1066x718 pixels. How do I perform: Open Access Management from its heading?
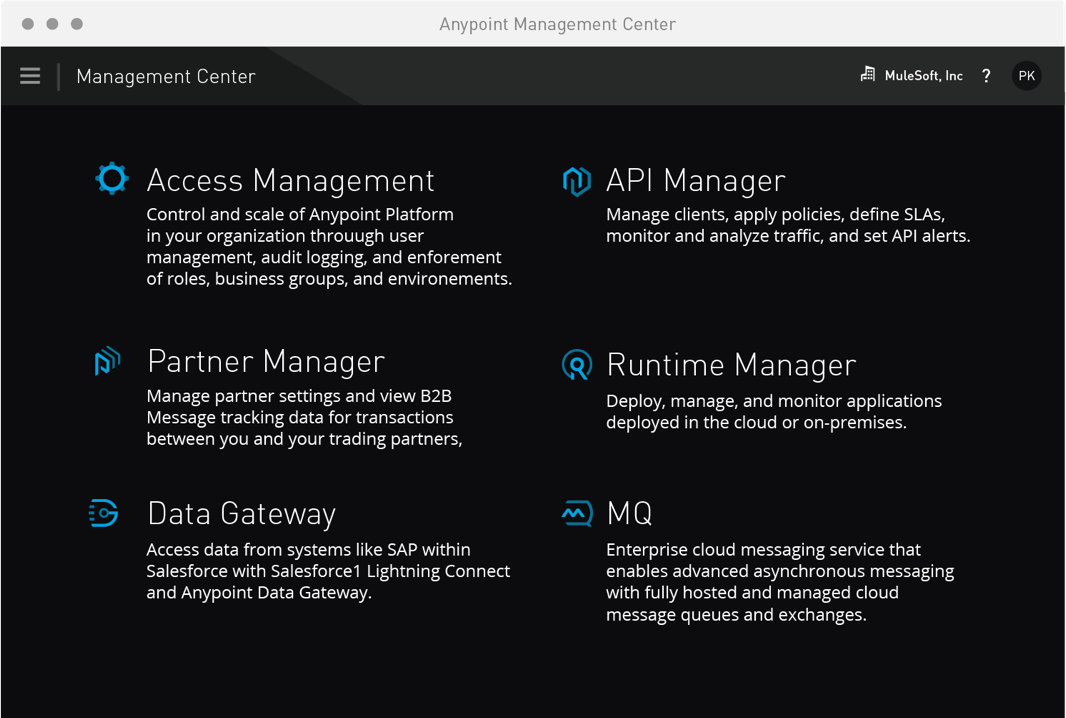point(290,181)
